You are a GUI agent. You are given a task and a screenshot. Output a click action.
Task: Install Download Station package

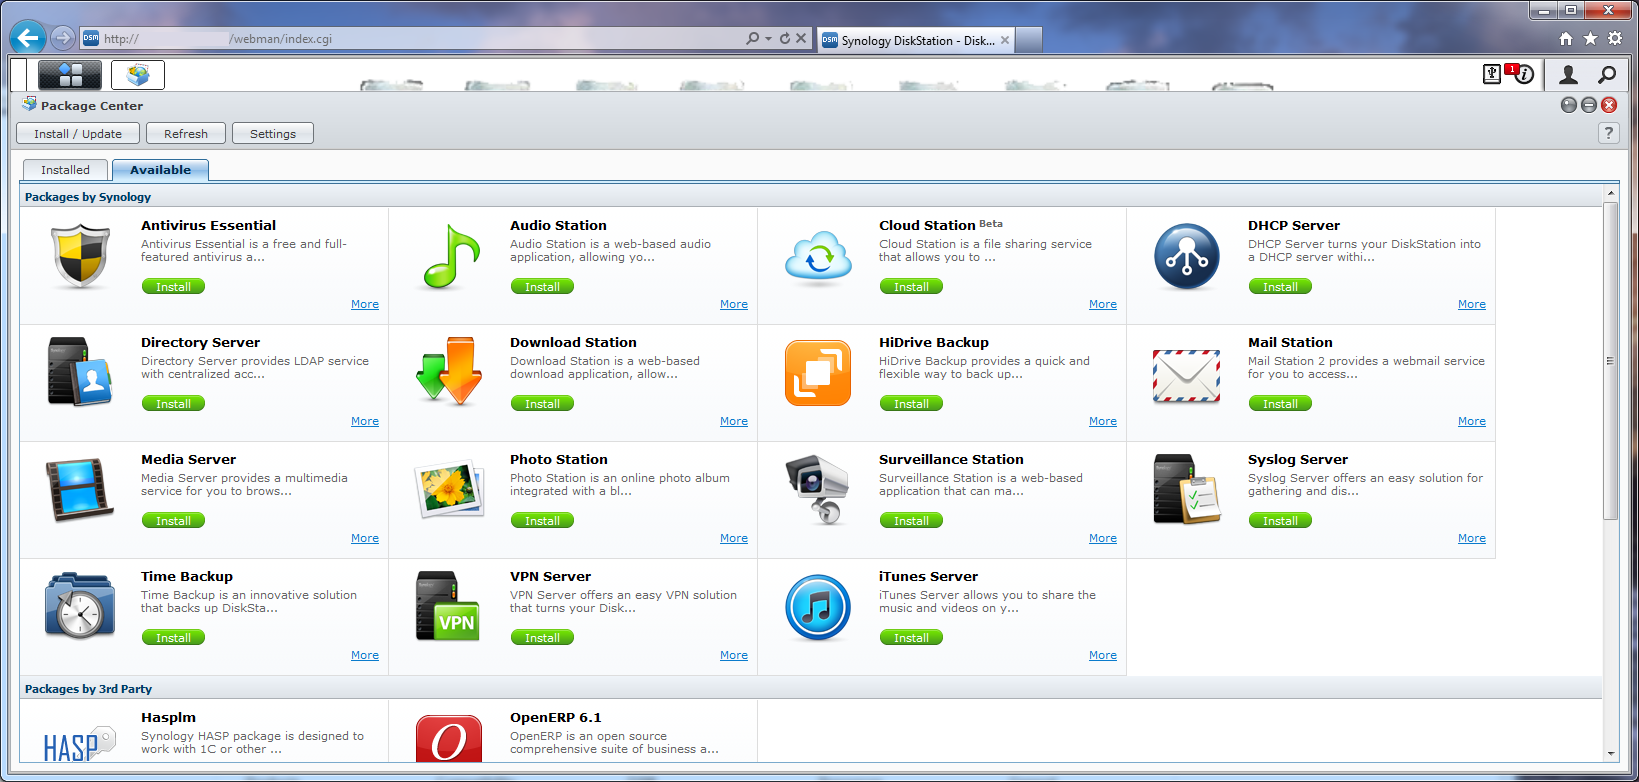tap(542, 404)
